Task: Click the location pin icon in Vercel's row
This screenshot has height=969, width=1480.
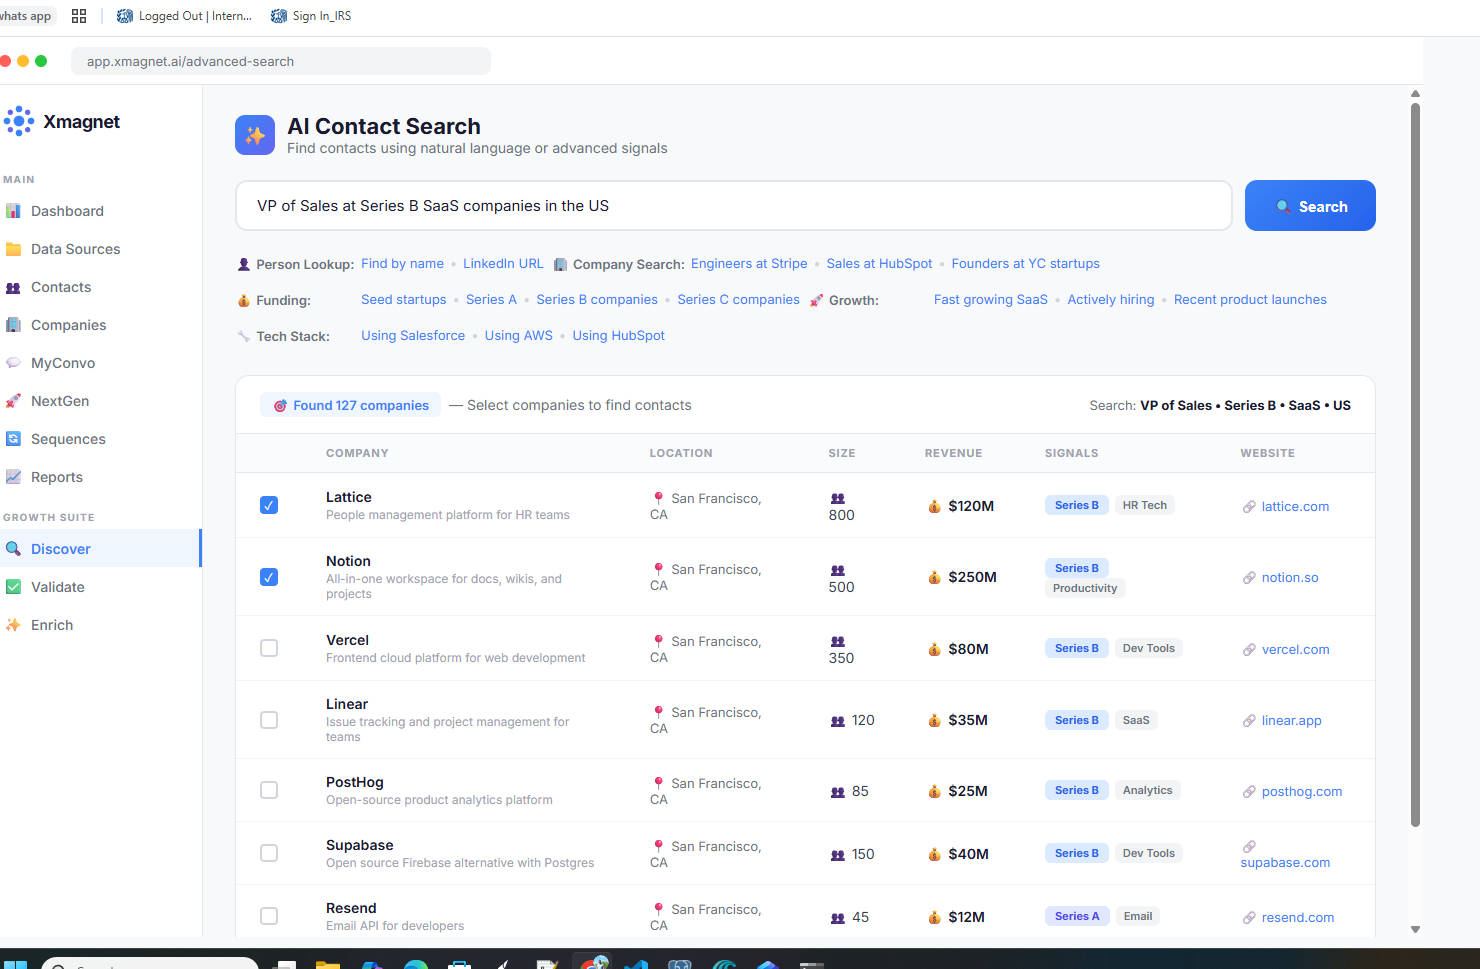Action: click(660, 641)
